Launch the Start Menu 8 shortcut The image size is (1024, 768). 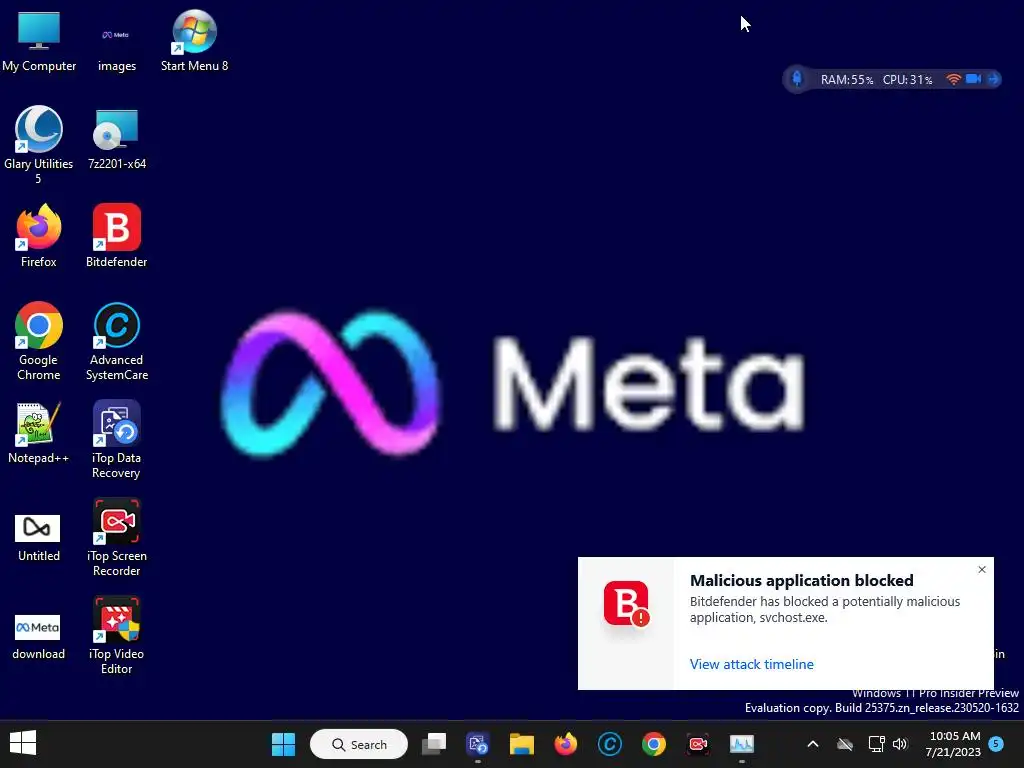click(194, 41)
